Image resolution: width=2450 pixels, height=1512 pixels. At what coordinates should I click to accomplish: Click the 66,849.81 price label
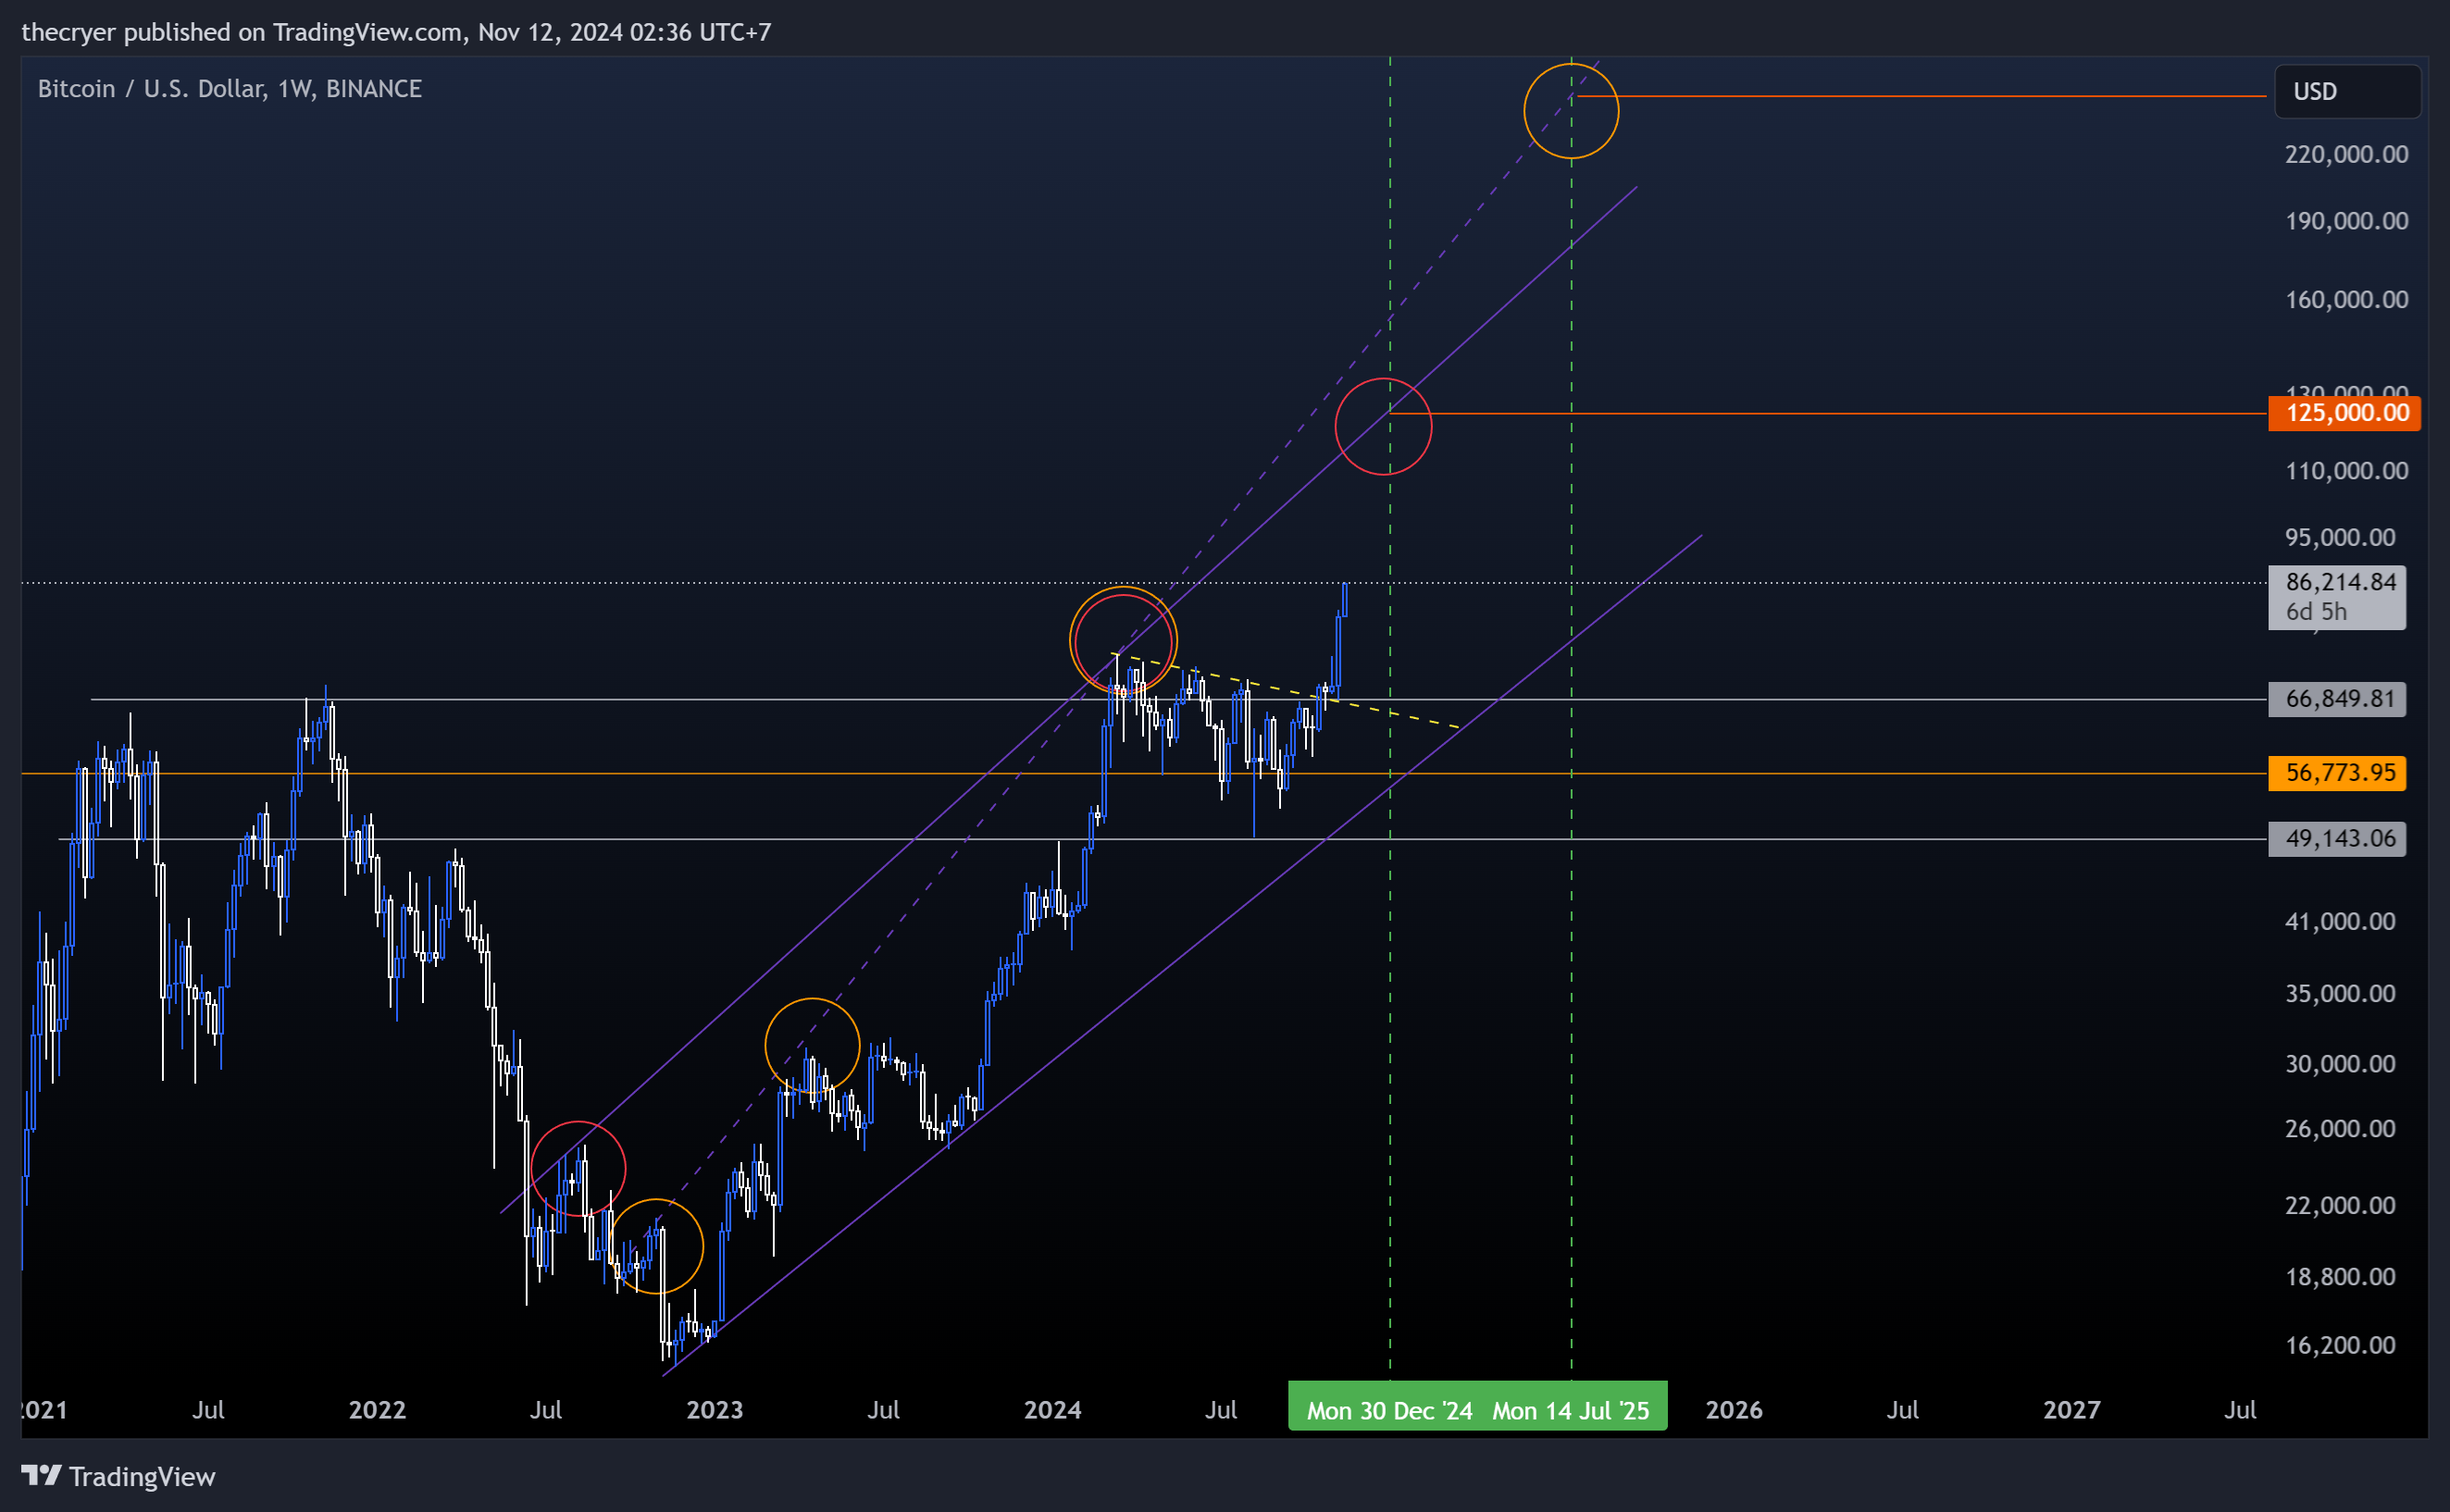pyautogui.click(x=2337, y=699)
